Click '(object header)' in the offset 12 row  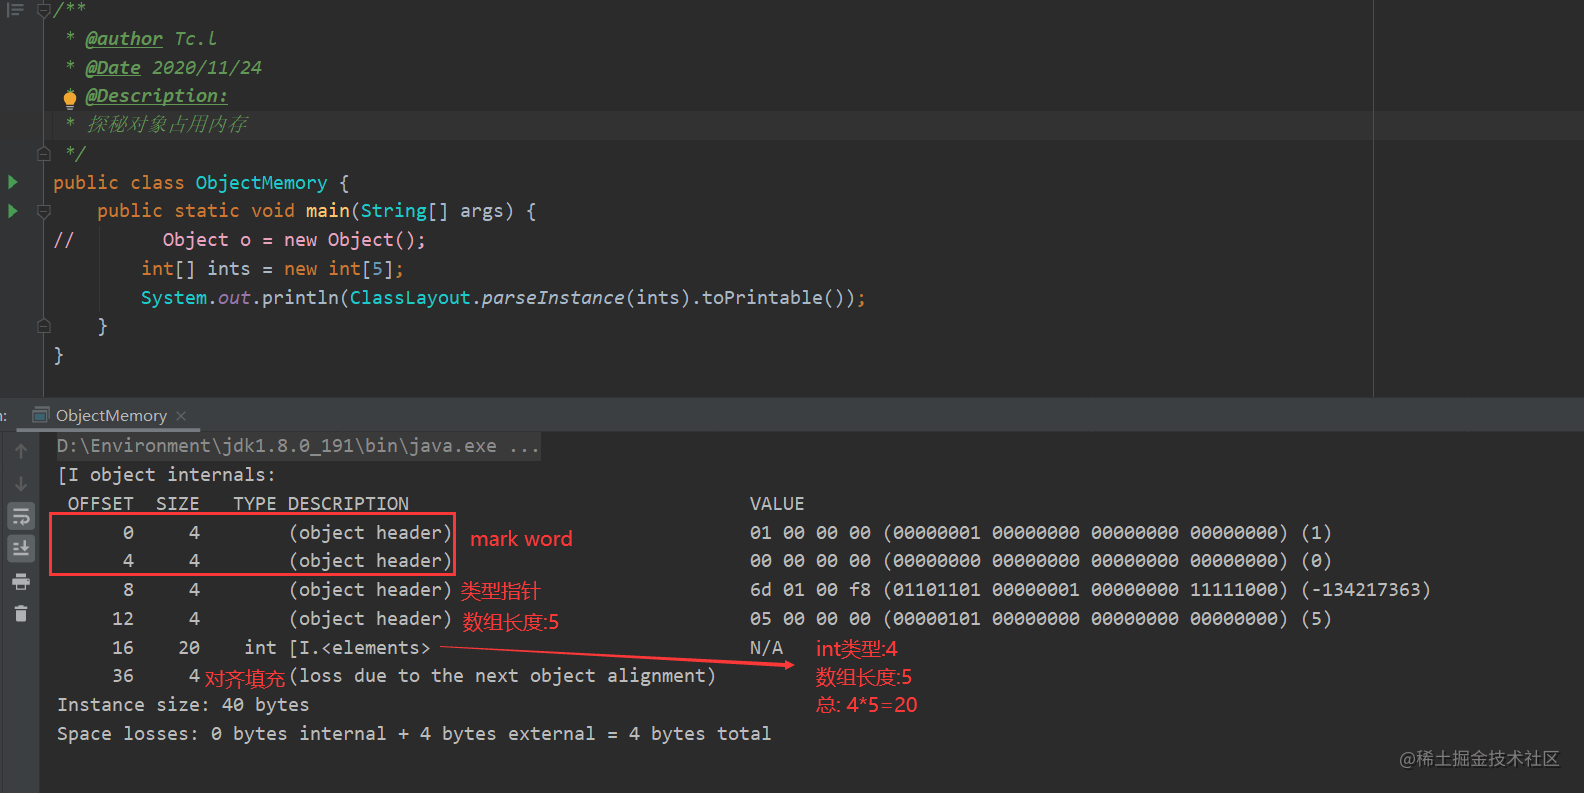pos(370,619)
